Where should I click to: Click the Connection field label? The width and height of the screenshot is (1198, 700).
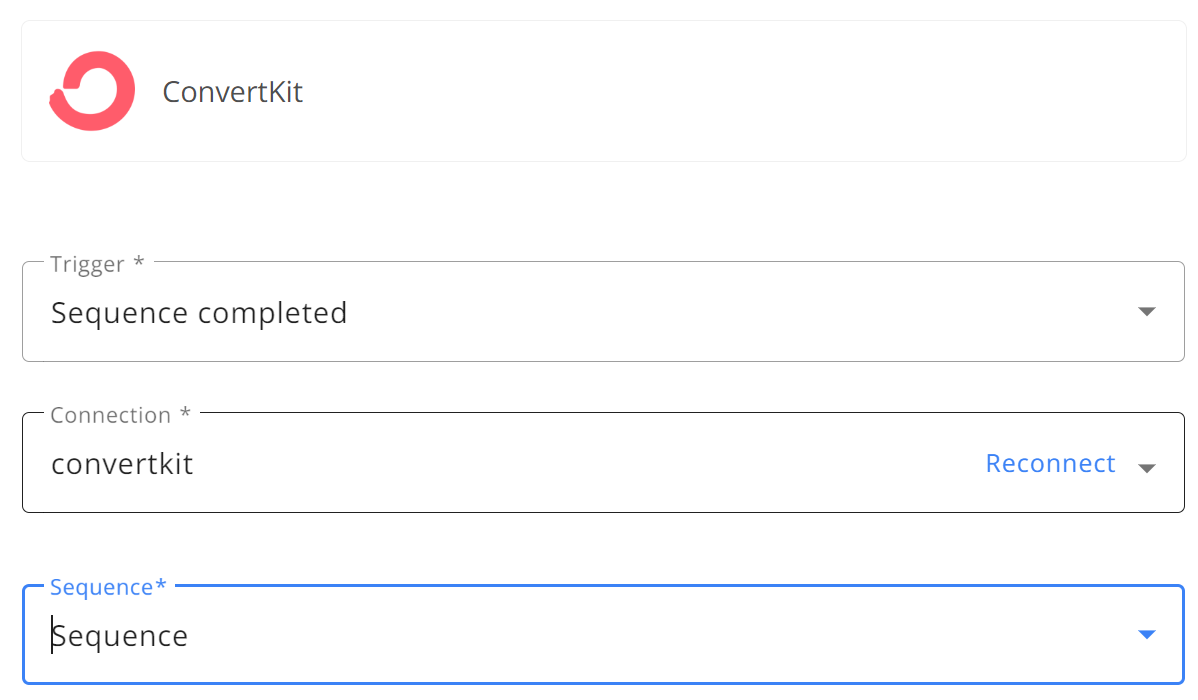click(x=111, y=415)
